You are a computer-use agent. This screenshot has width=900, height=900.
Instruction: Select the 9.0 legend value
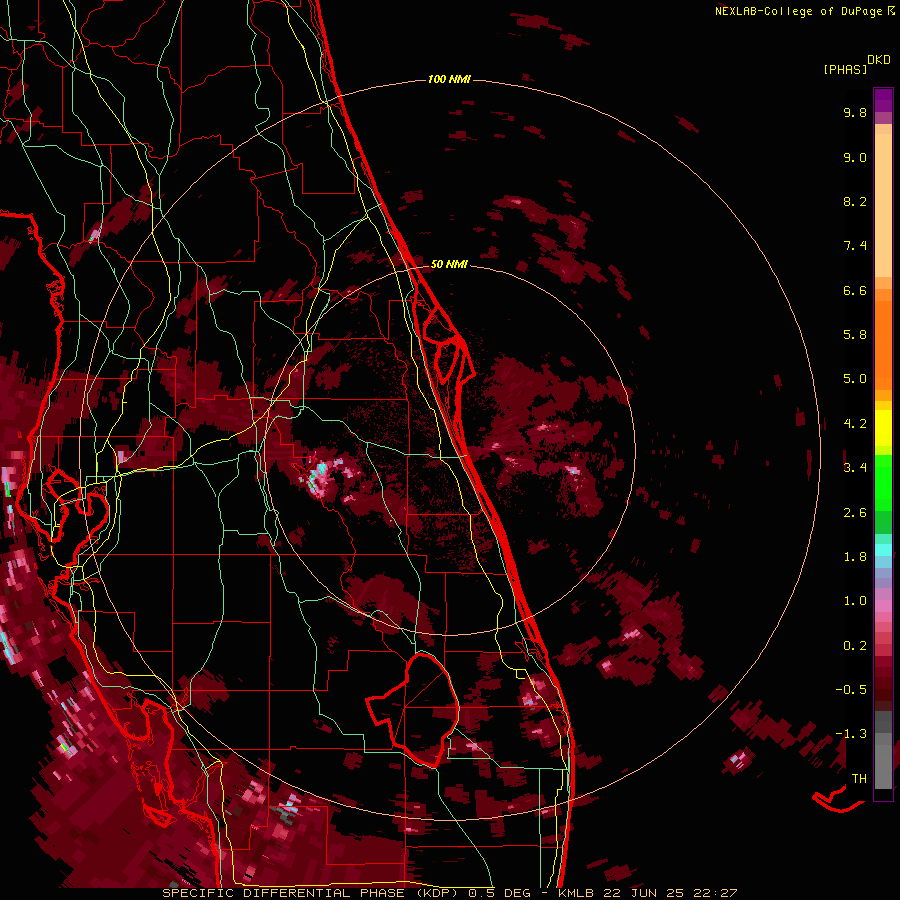[x=855, y=157]
